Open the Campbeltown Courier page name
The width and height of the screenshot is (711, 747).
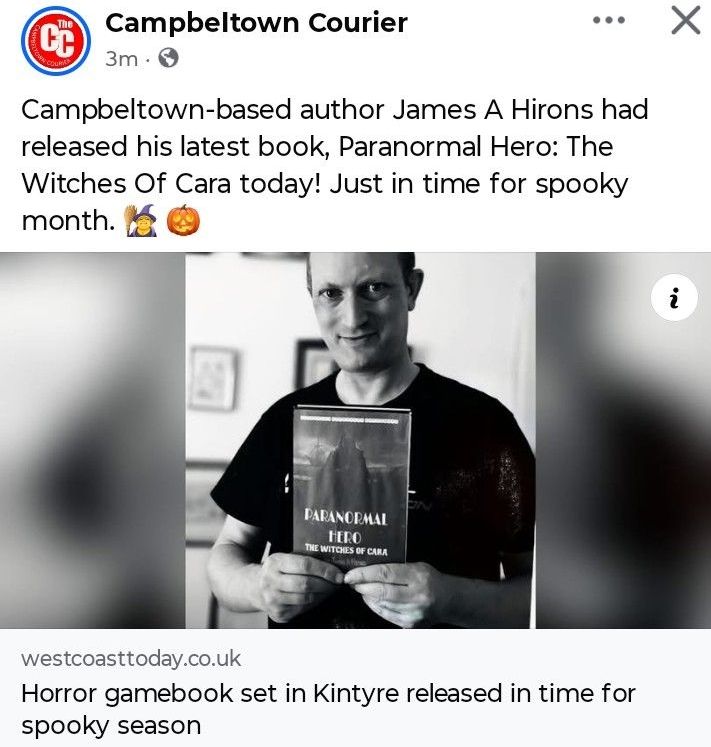256,23
